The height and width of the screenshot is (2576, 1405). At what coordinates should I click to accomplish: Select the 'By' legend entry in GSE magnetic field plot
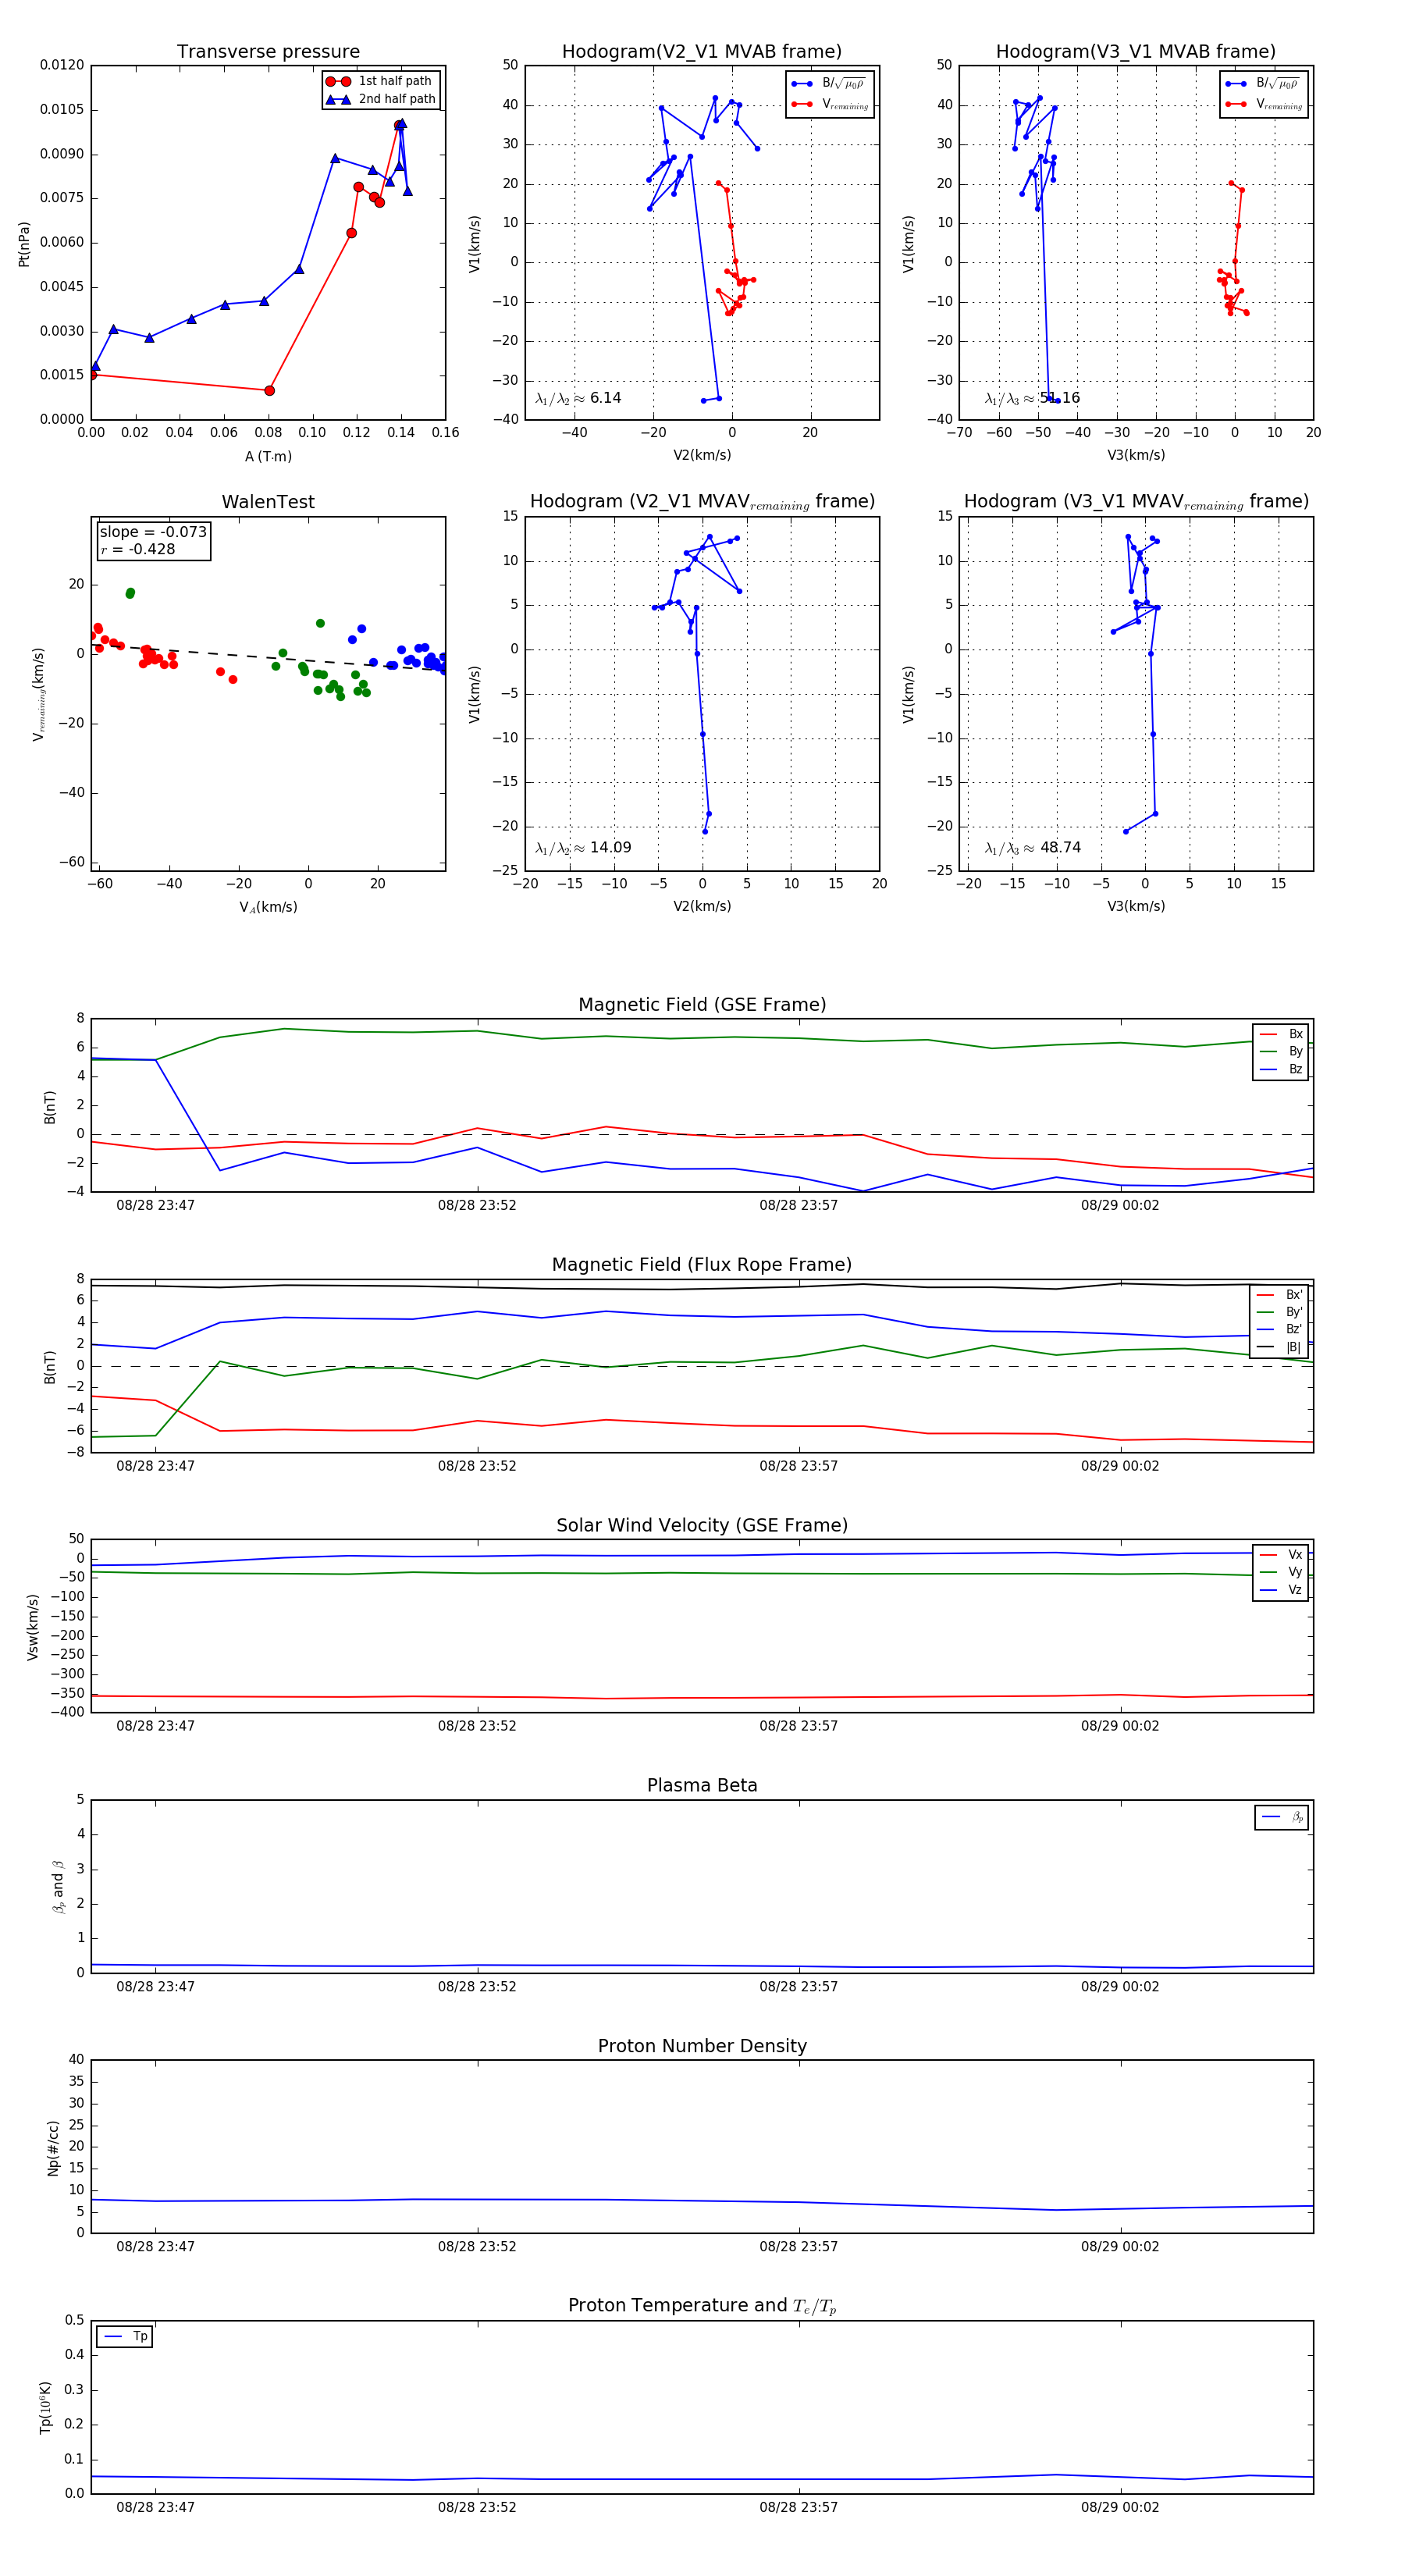point(1281,1052)
